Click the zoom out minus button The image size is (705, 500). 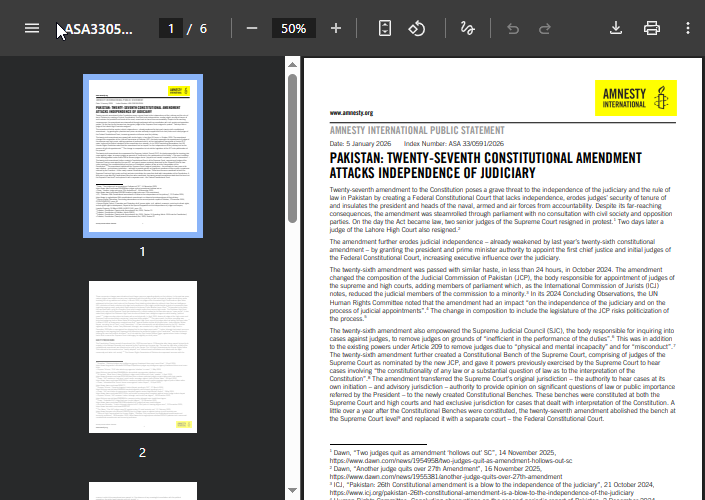coord(252,28)
